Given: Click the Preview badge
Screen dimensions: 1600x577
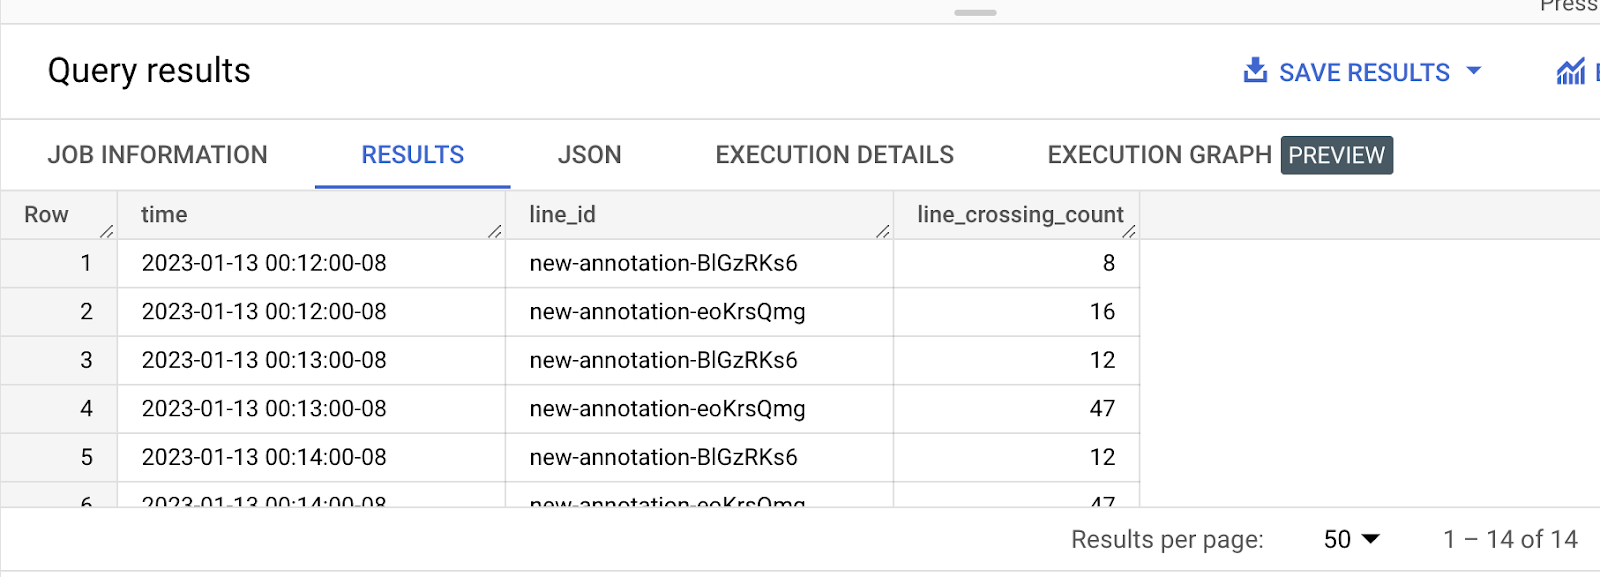Looking at the screenshot, I should [x=1336, y=155].
